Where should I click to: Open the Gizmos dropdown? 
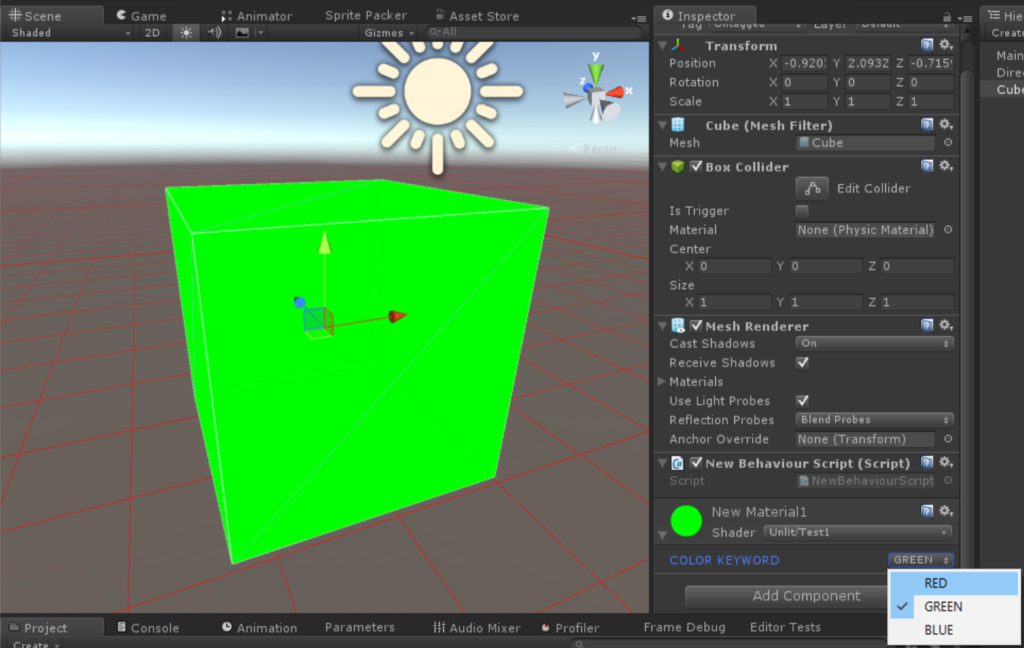[x=389, y=33]
